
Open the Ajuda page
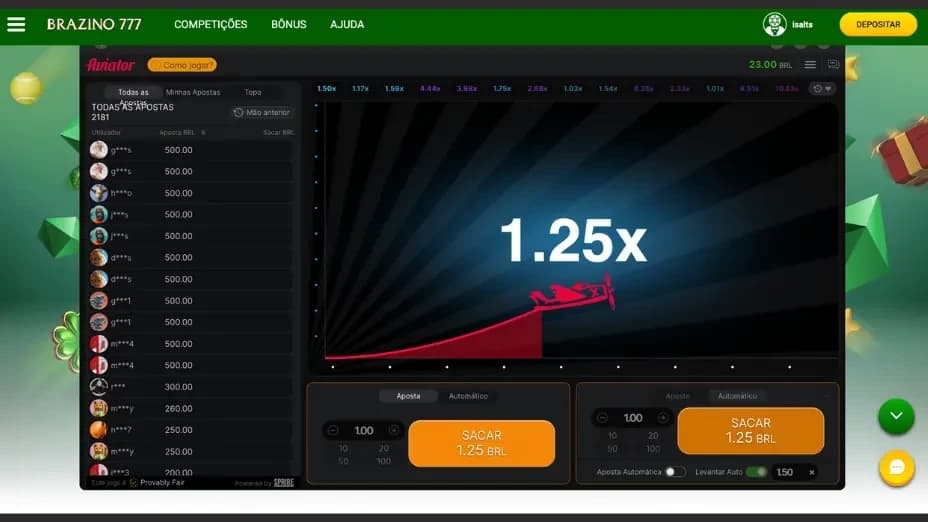pos(347,24)
